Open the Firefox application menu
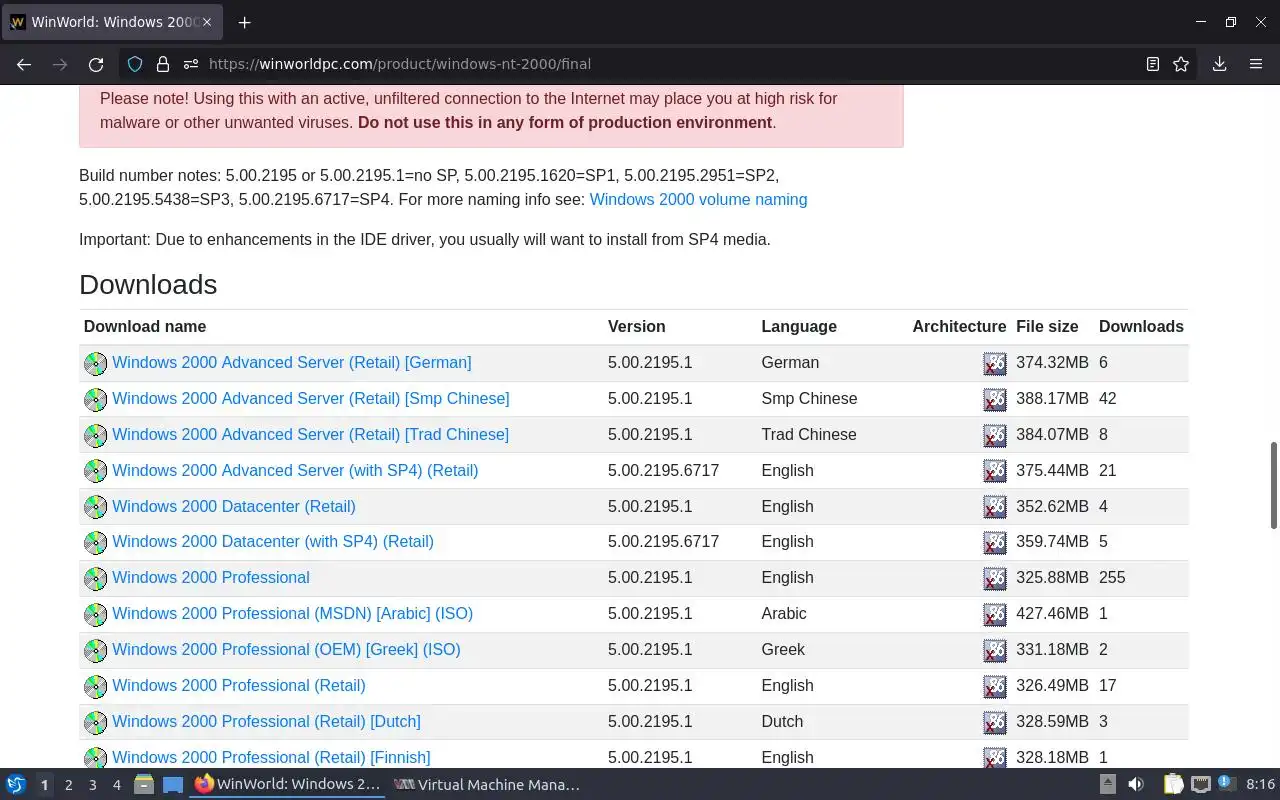Screen dimensions: 1280x800 point(1256,64)
